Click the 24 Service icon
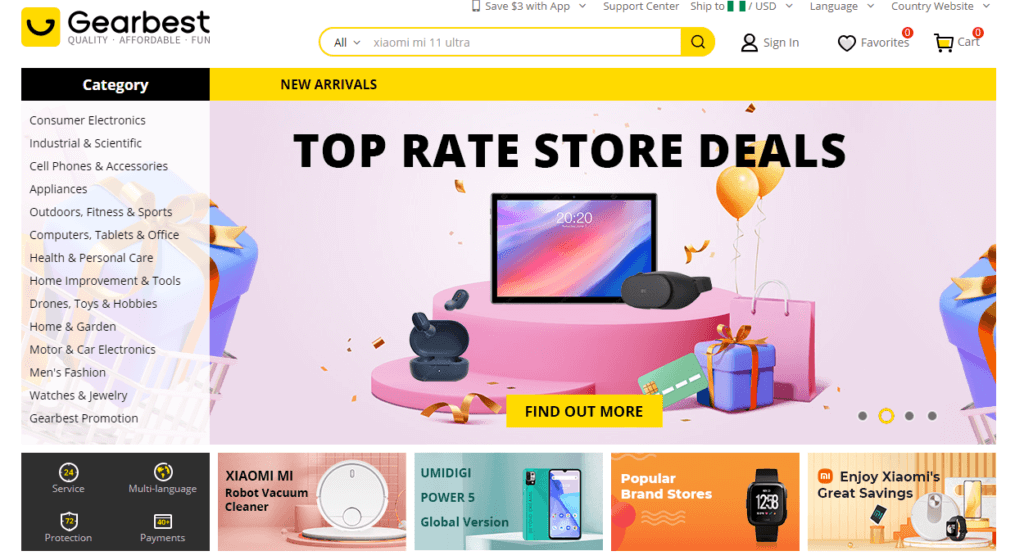Image resolution: width=1024 pixels, height=560 pixels. coord(69,471)
